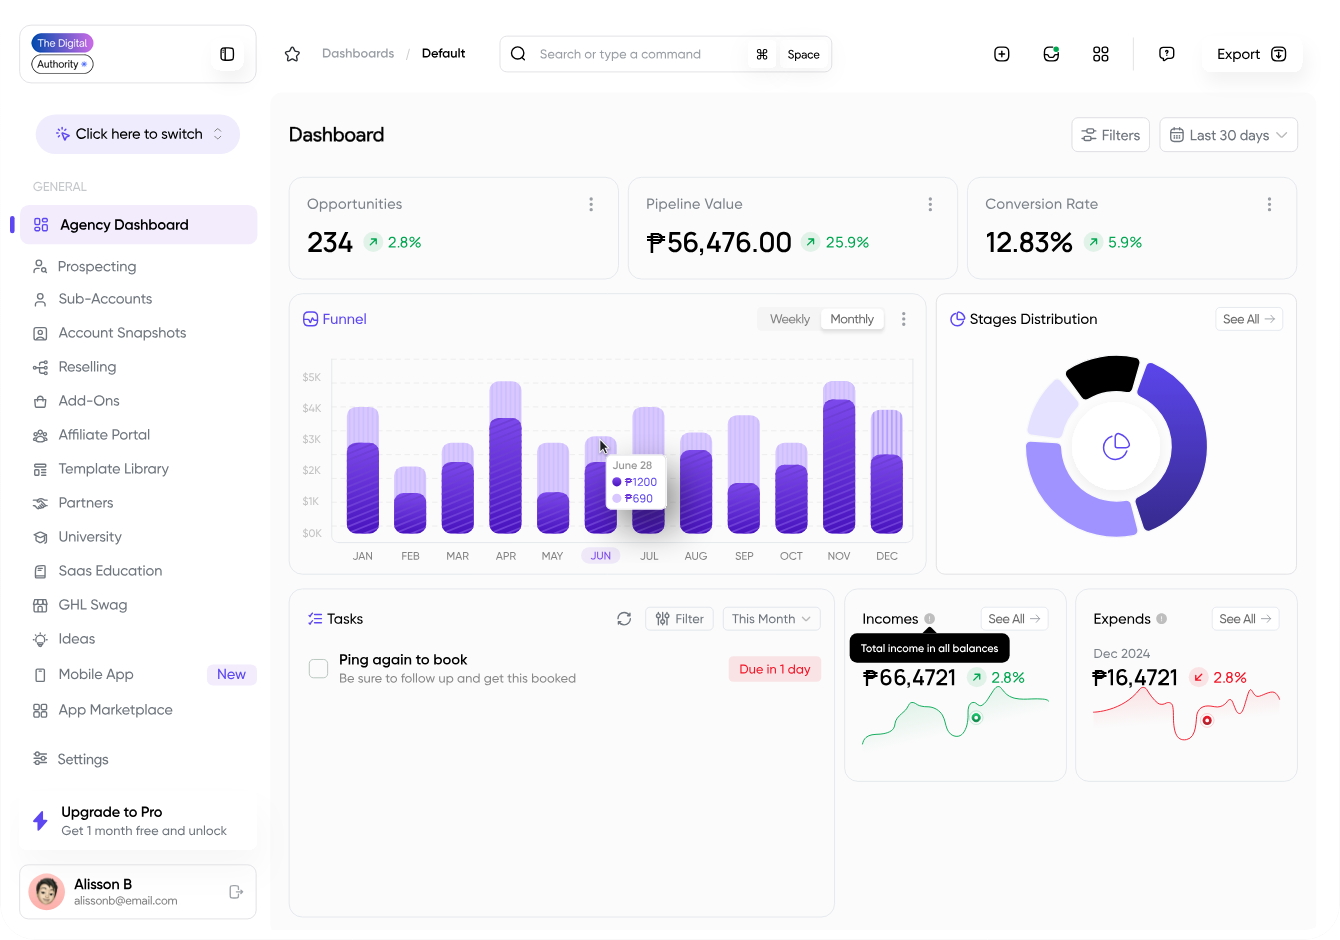Switch the Funnel chart to Weekly
The width and height of the screenshot is (1340, 940).
pos(789,319)
